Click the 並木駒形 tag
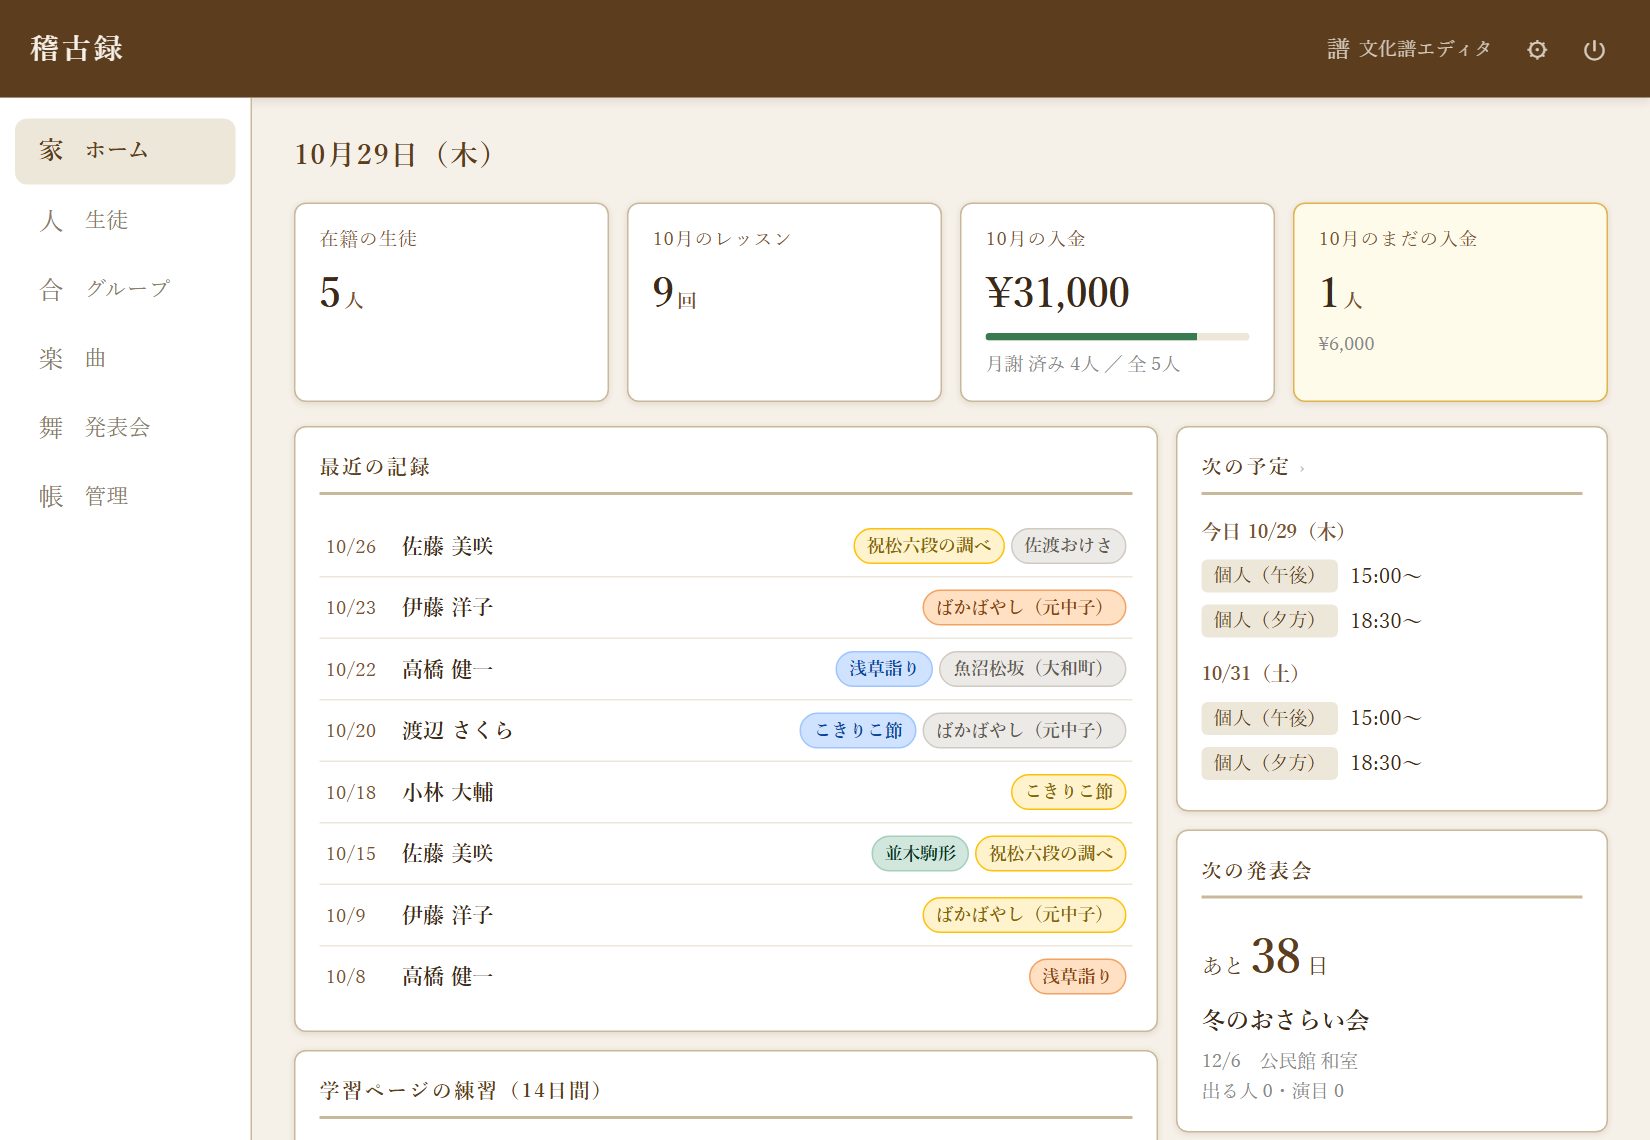 pyautogui.click(x=920, y=854)
